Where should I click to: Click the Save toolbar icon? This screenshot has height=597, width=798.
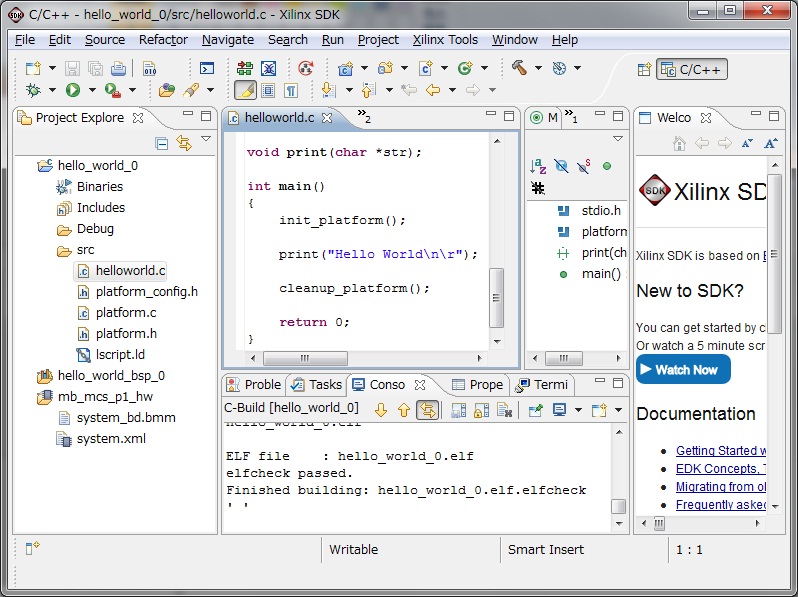pos(72,68)
